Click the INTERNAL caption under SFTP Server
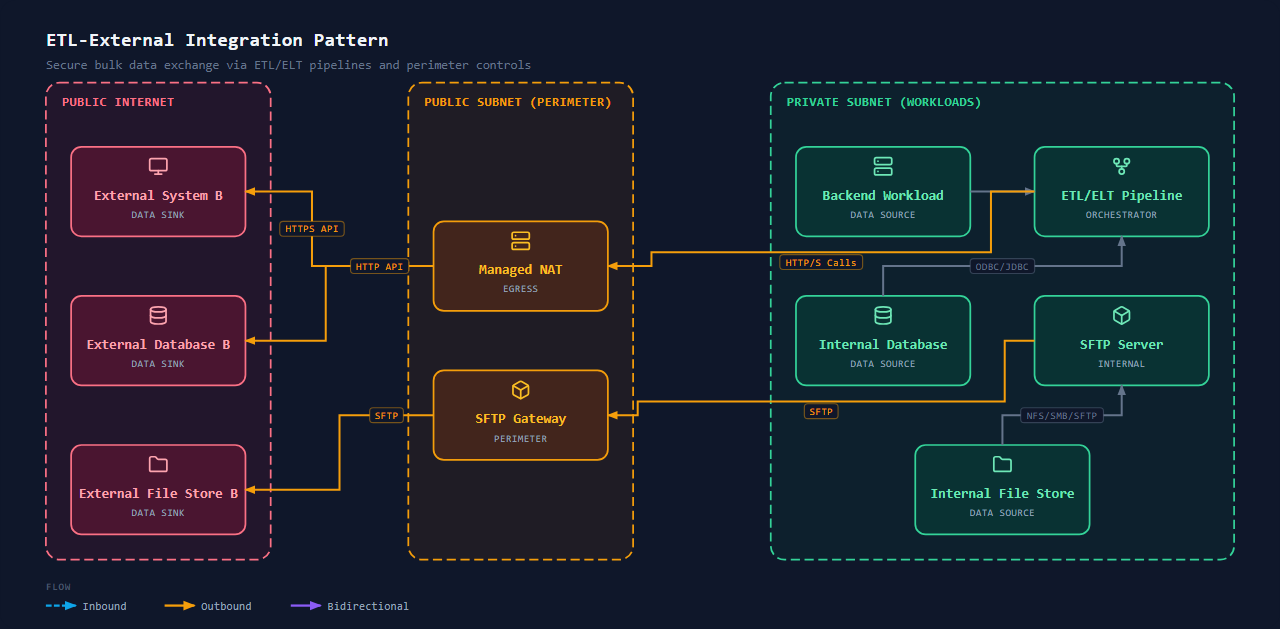The image size is (1280, 629). click(1121, 364)
